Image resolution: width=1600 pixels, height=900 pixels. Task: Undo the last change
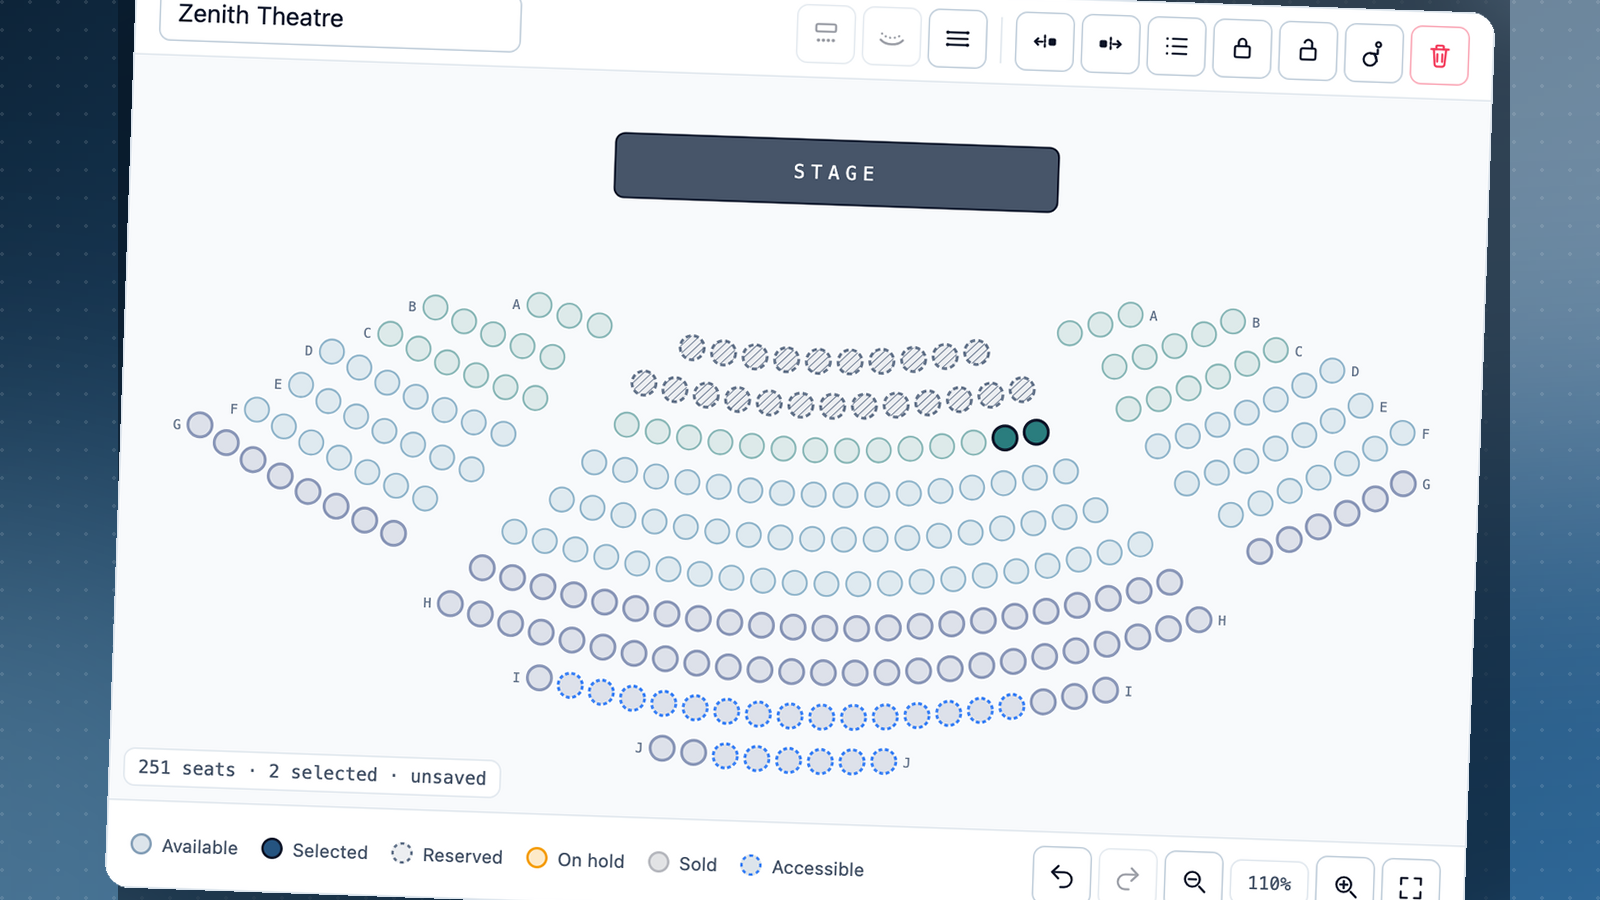(x=1062, y=877)
